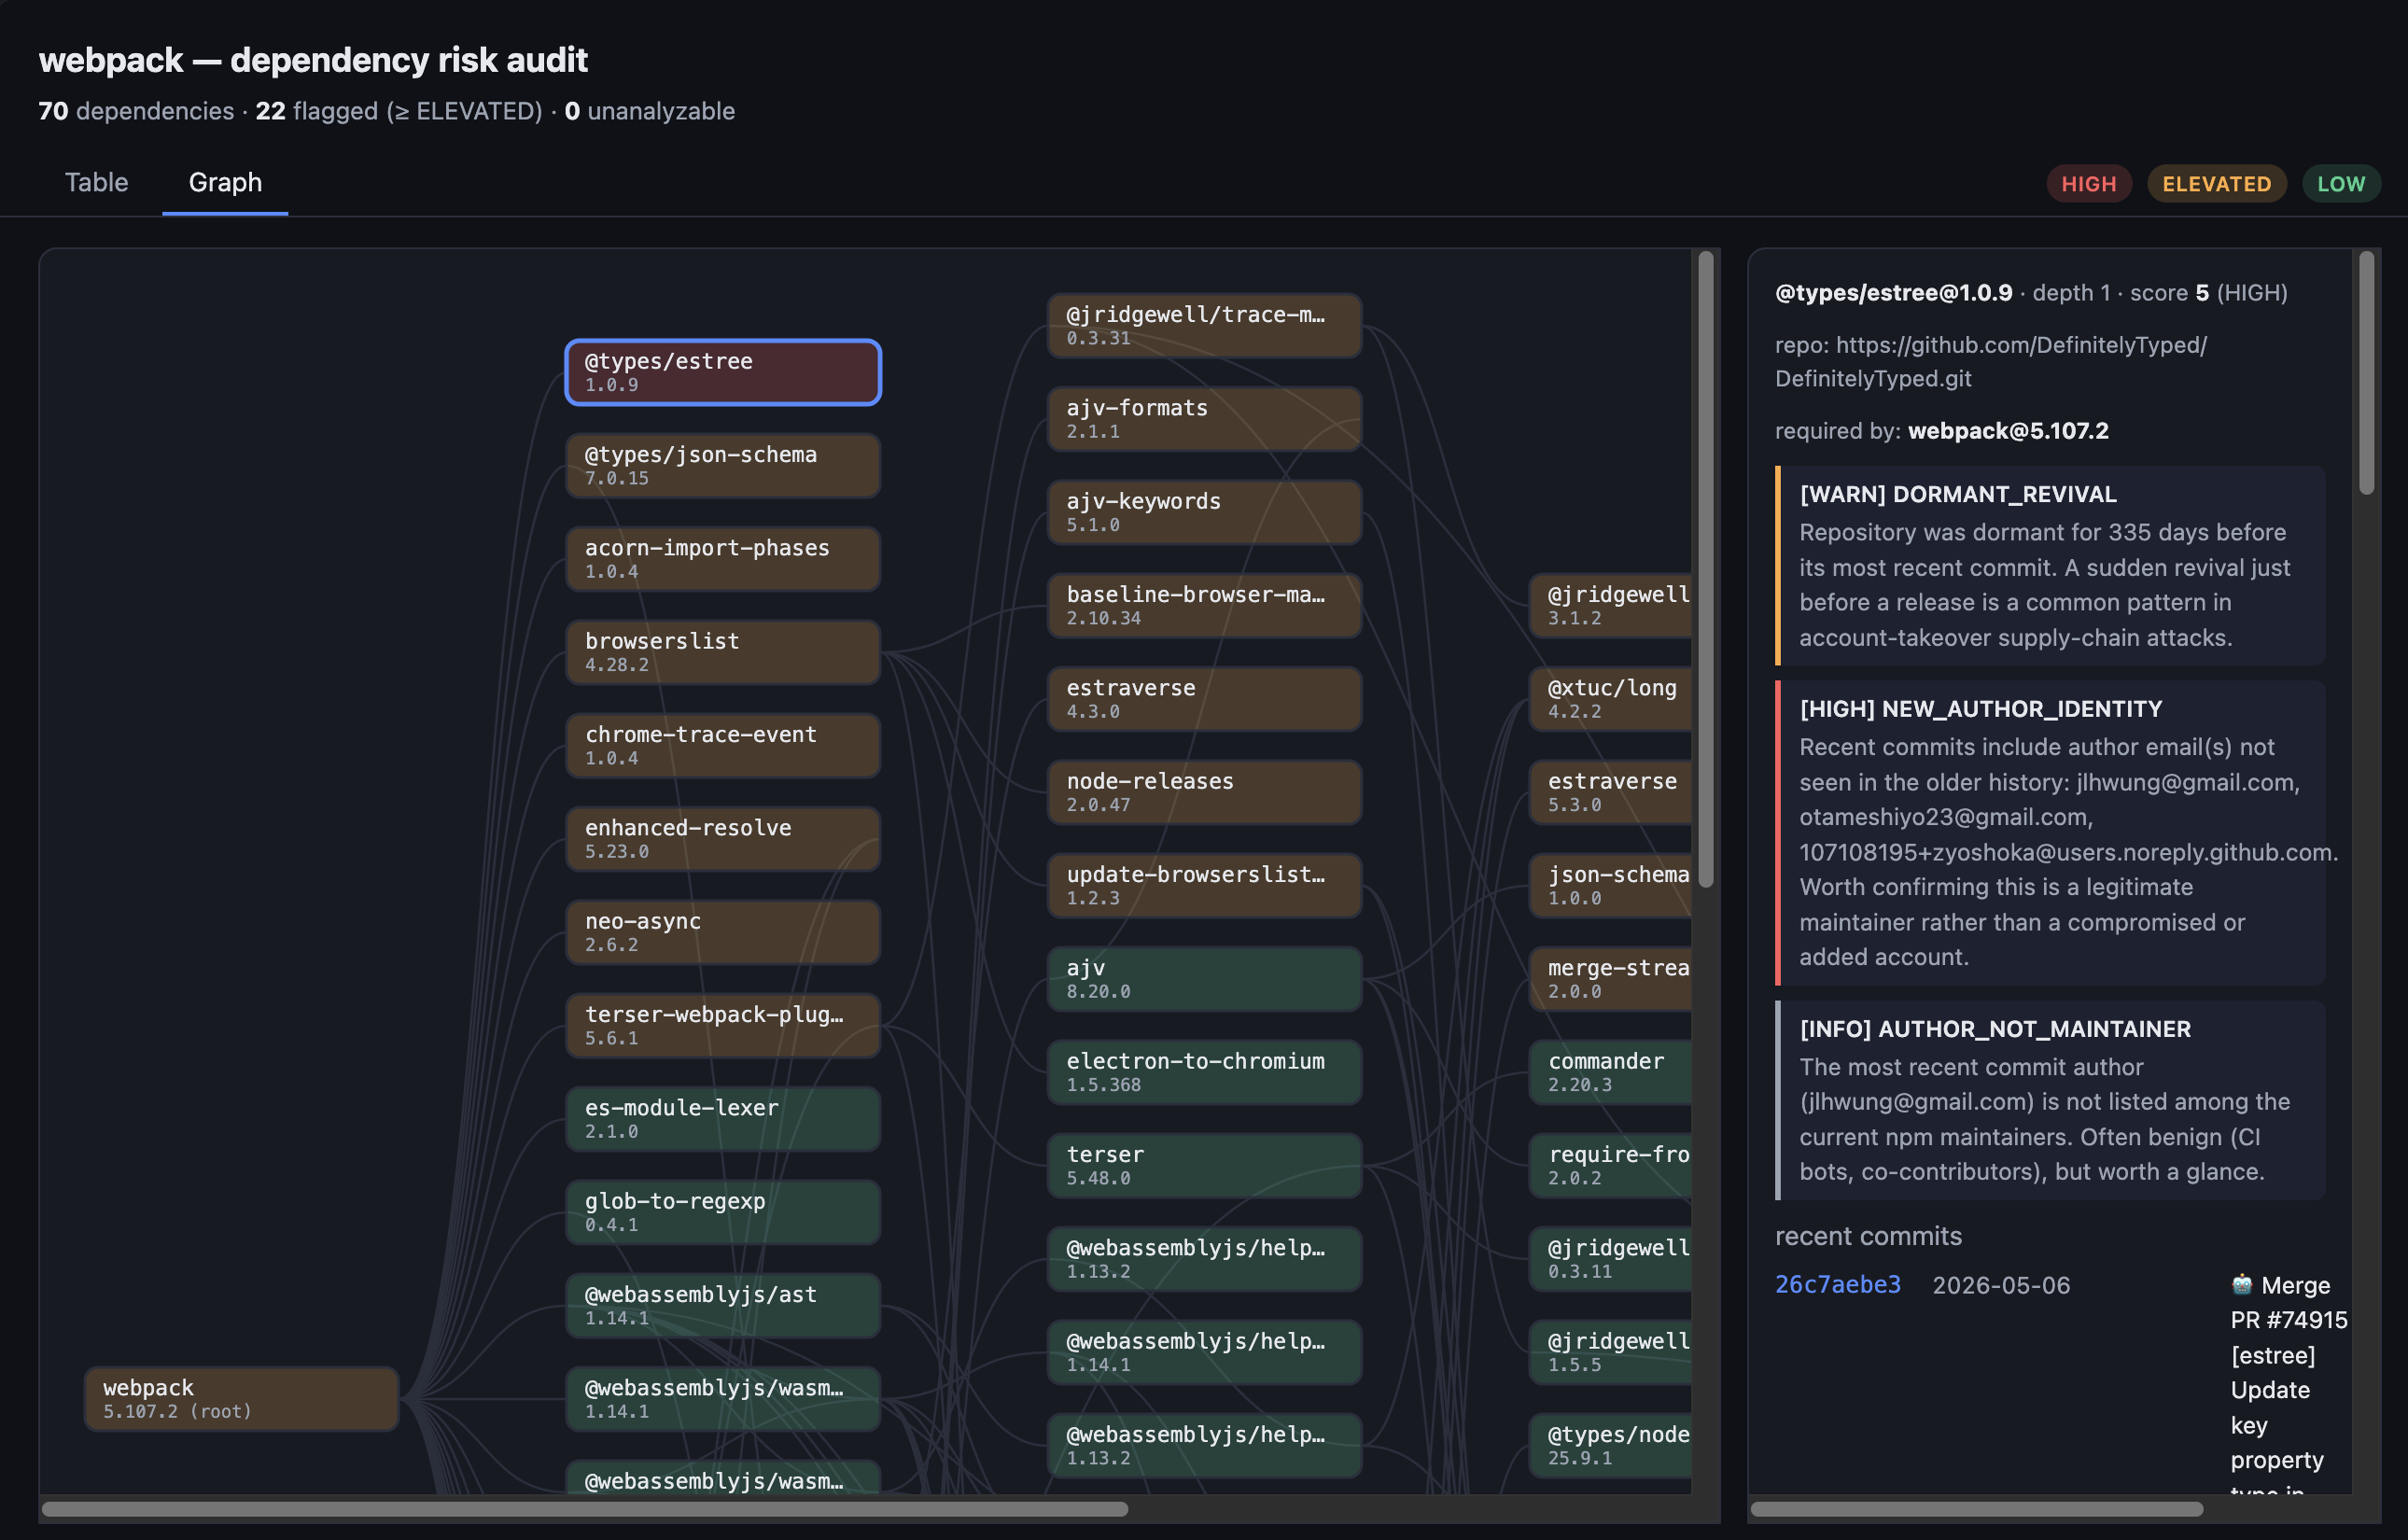Click the detail panel's vertical scrollbar
Image resolution: width=2408 pixels, height=1540 pixels.
coord(2366,372)
